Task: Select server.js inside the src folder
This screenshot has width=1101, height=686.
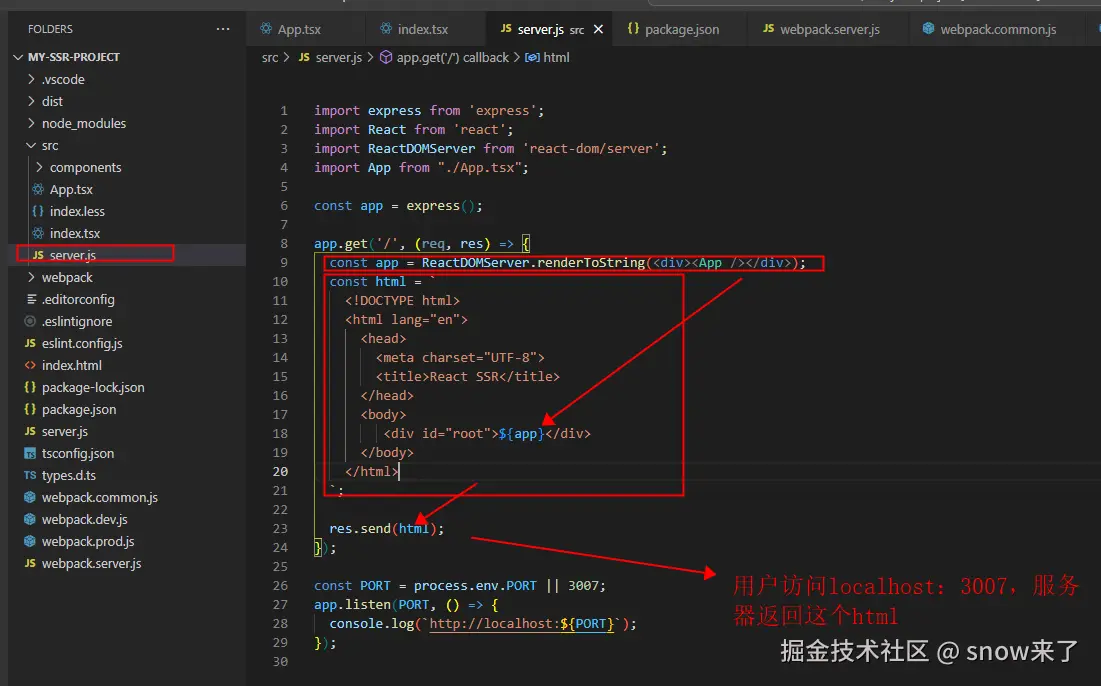Action: (x=72, y=255)
